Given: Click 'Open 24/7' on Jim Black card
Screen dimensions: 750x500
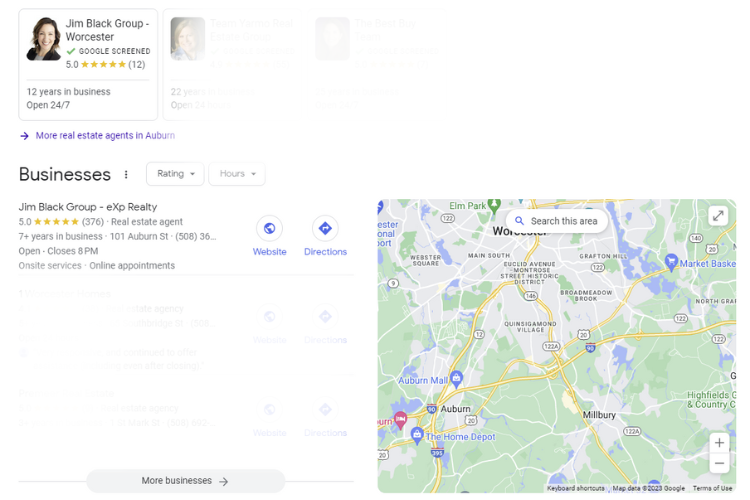Looking at the screenshot, I should pyautogui.click(x=48, y=105).
